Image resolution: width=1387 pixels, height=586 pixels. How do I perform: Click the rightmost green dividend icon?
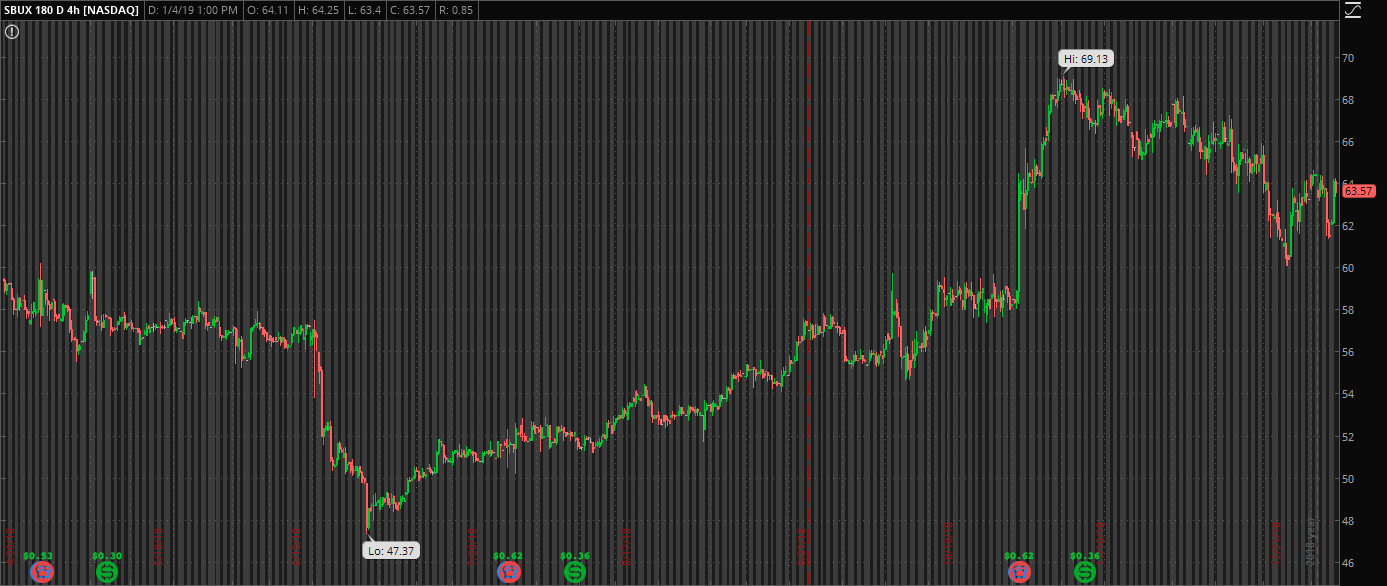pos(1086,573)
